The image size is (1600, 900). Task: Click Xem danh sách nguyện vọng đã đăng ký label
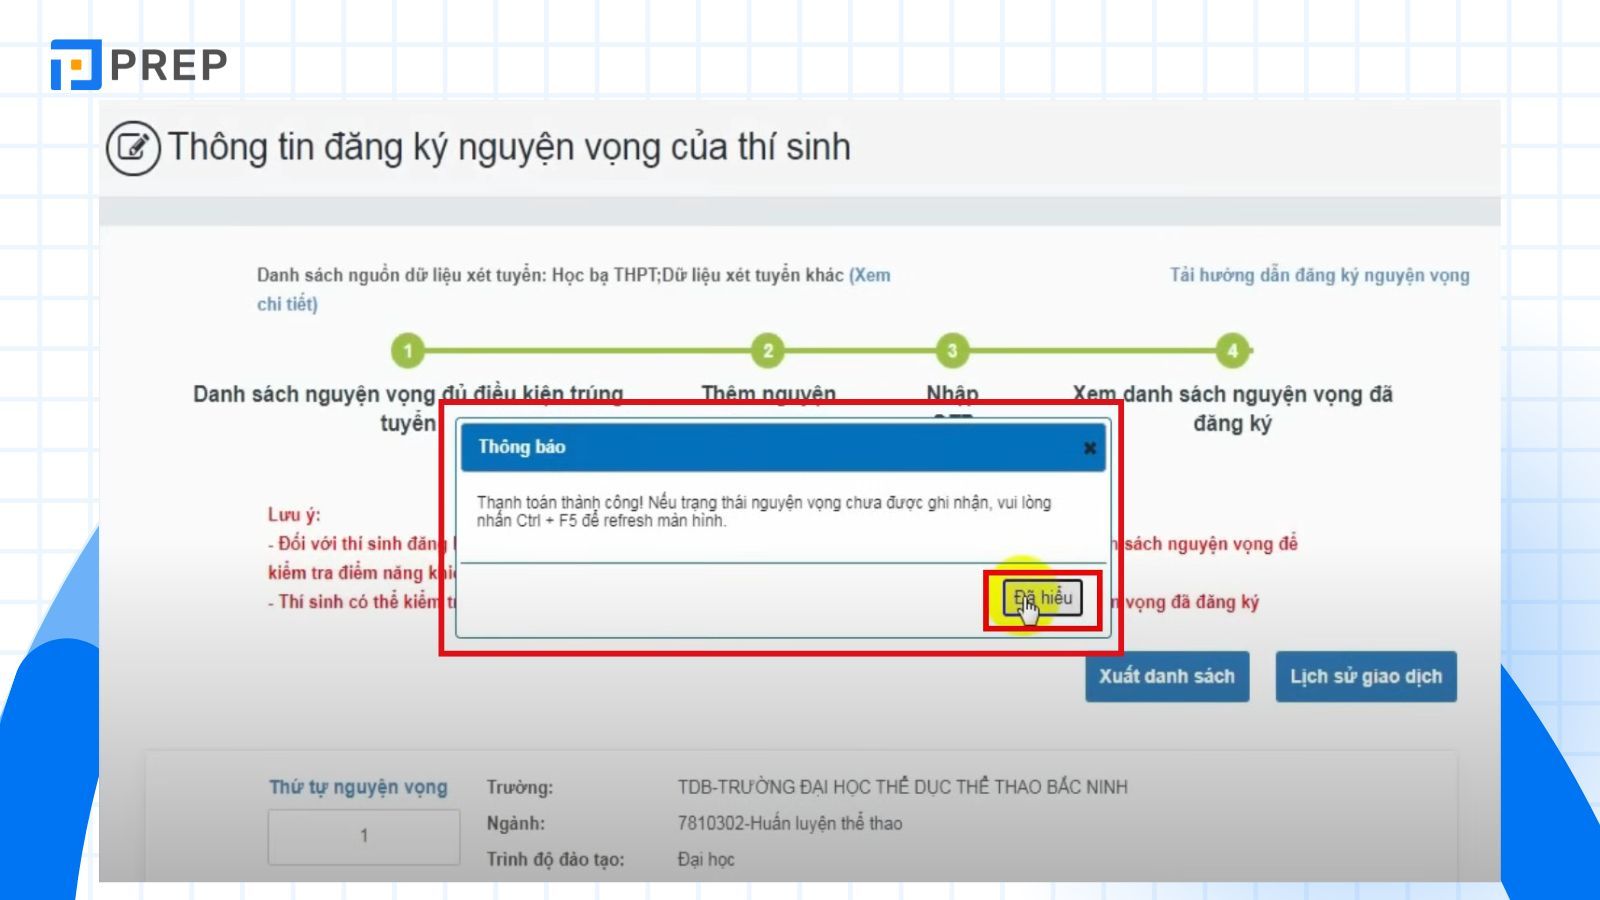pos(1232,408)
